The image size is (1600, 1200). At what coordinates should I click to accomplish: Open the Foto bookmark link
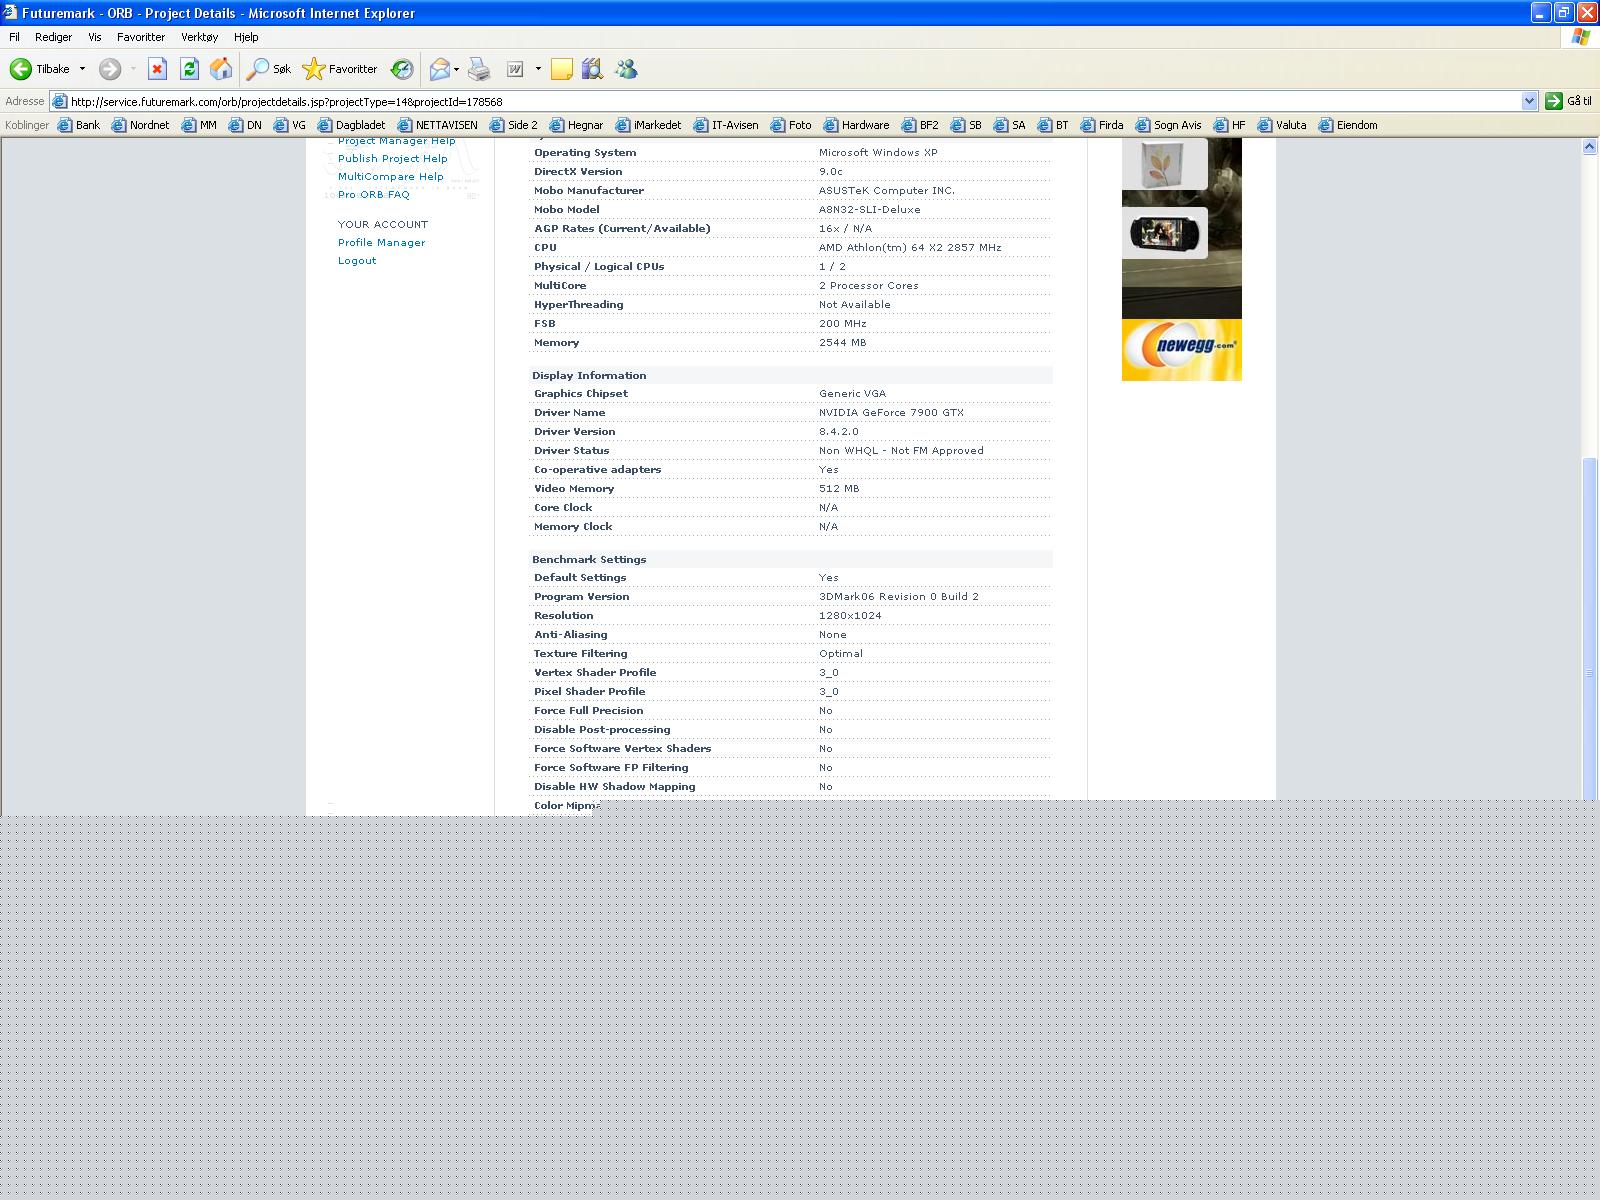[x=791, y=125]
